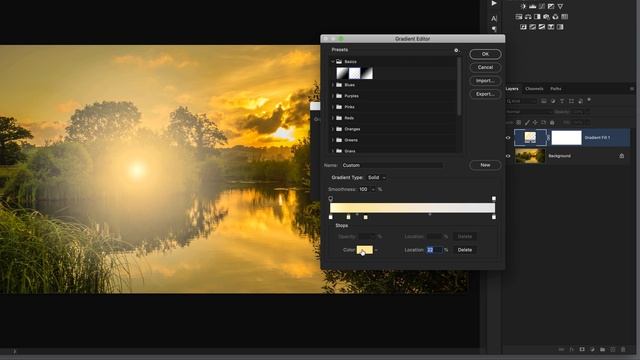
Task: Select the Layers tab
Action: click(x=512, y=89)
